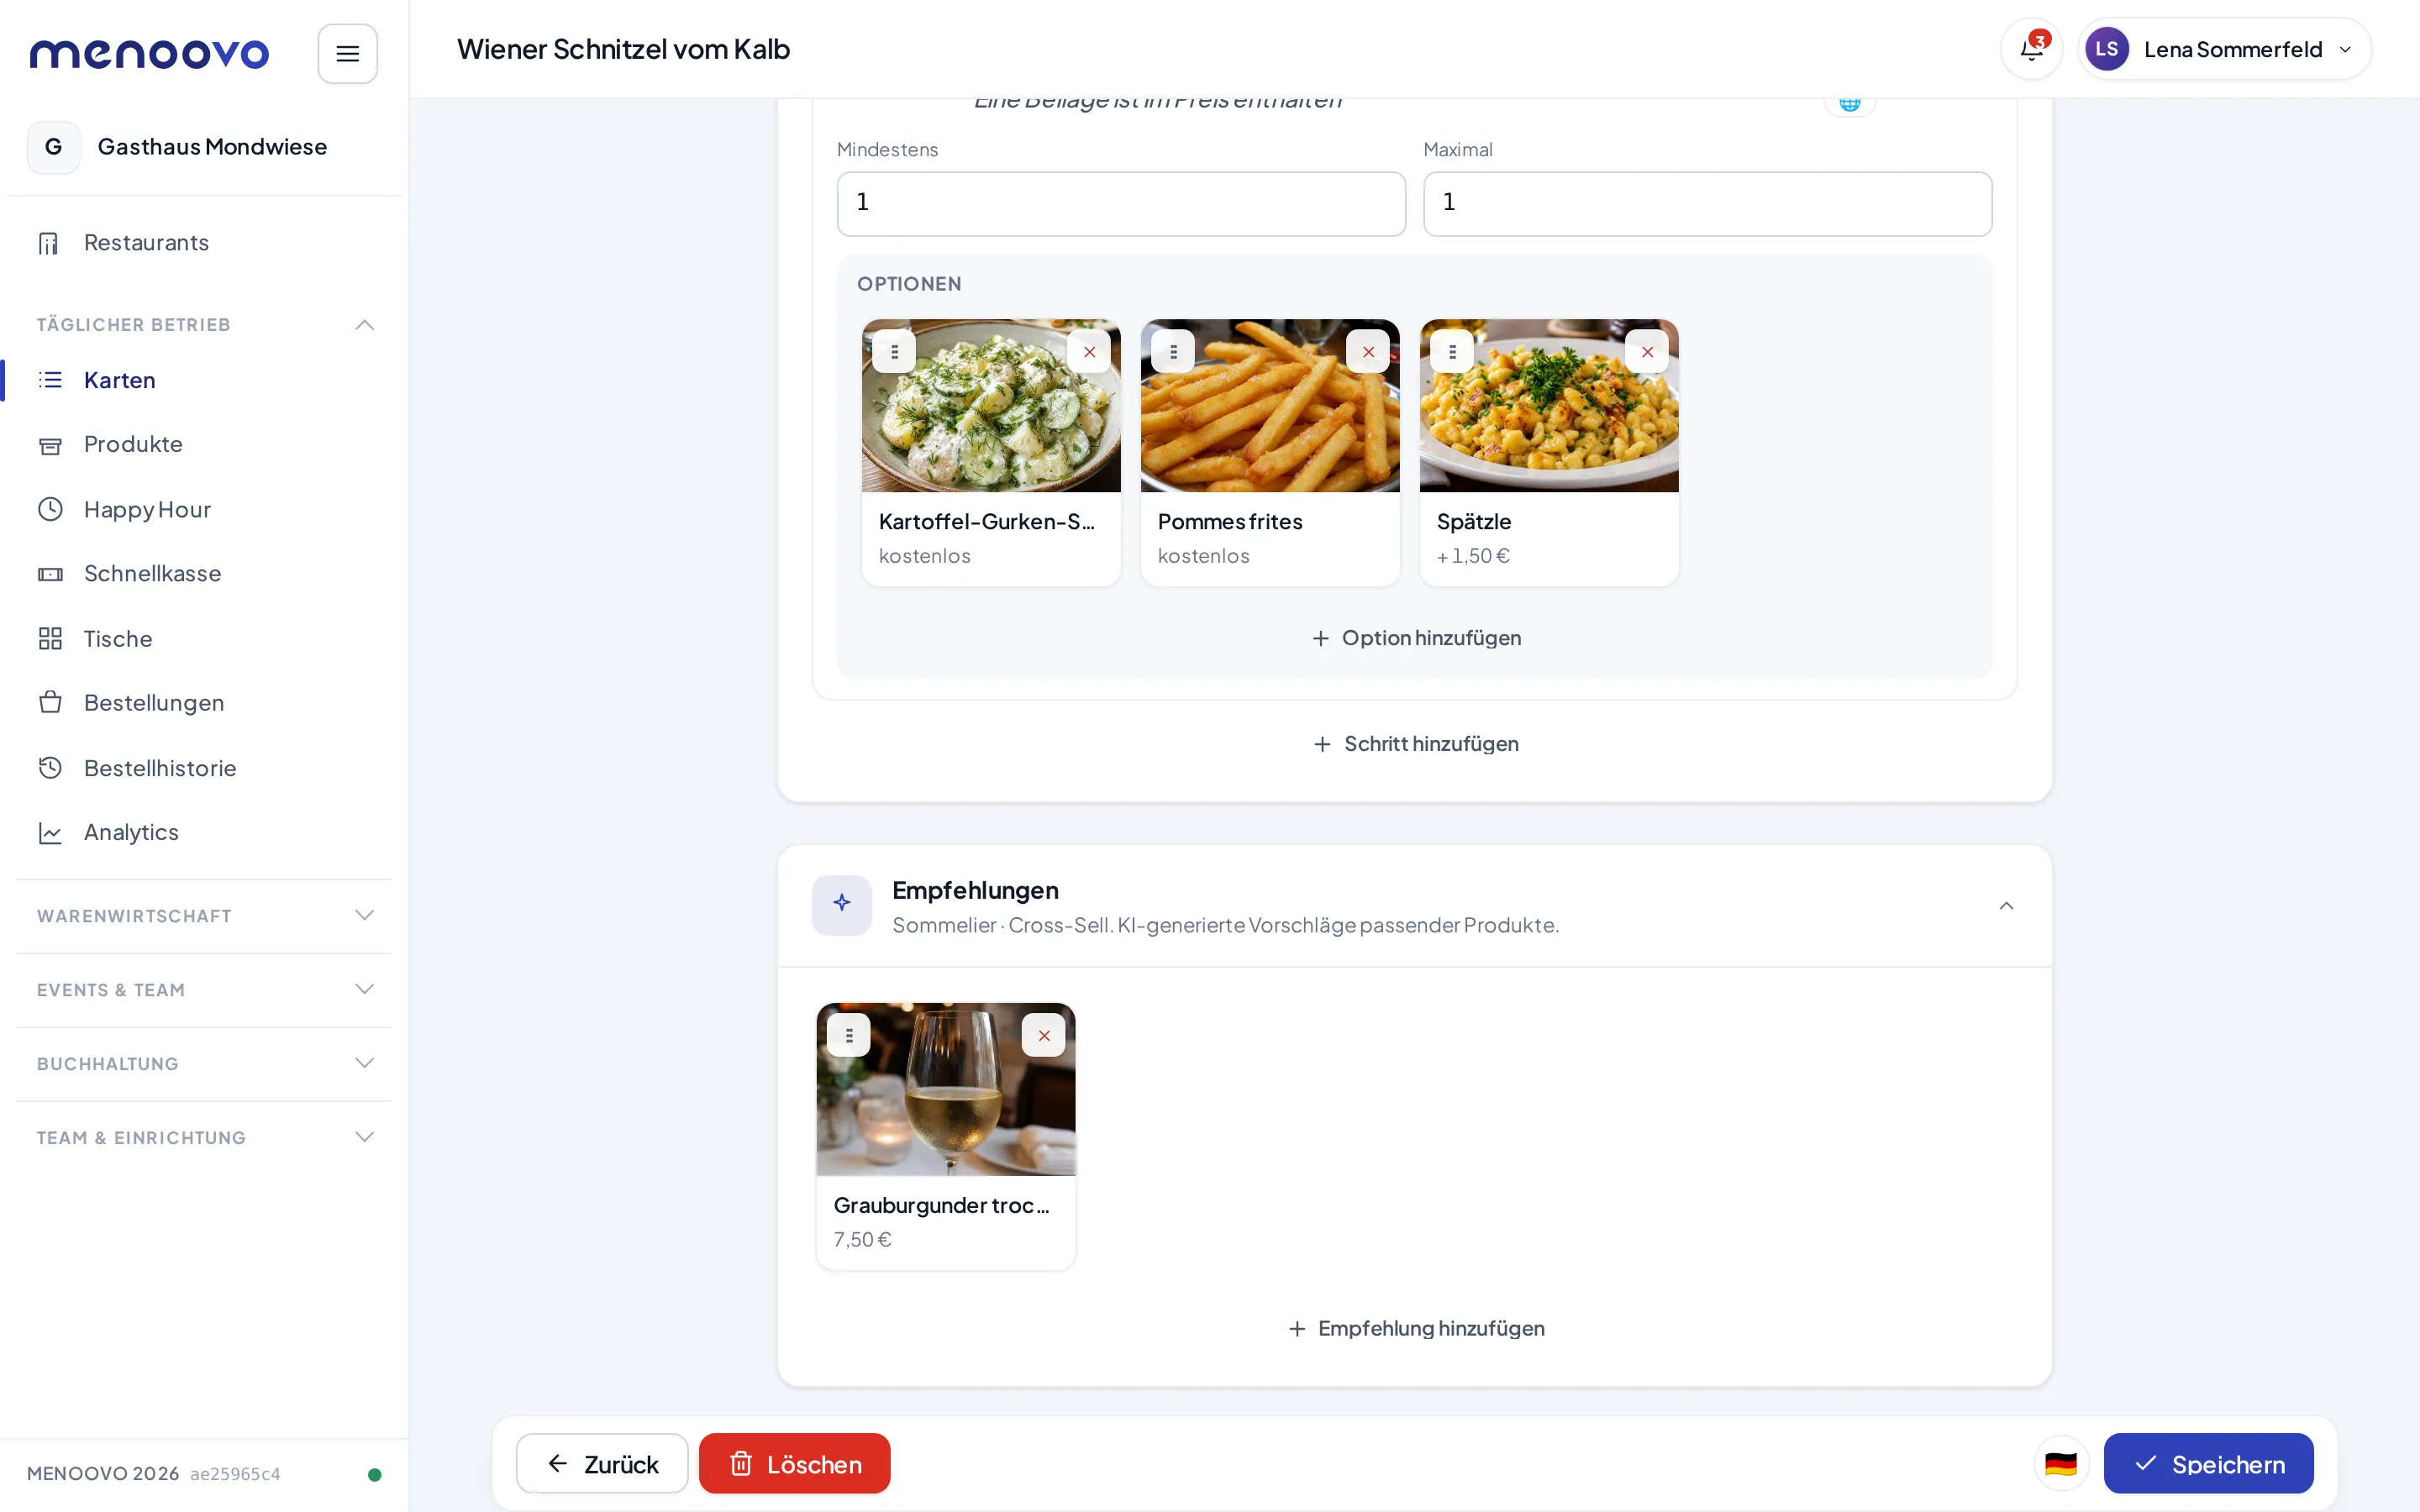Expand the Warenwirtschaft section
Viewport: 2420px width, 1512px height.
tap(204, 916)
